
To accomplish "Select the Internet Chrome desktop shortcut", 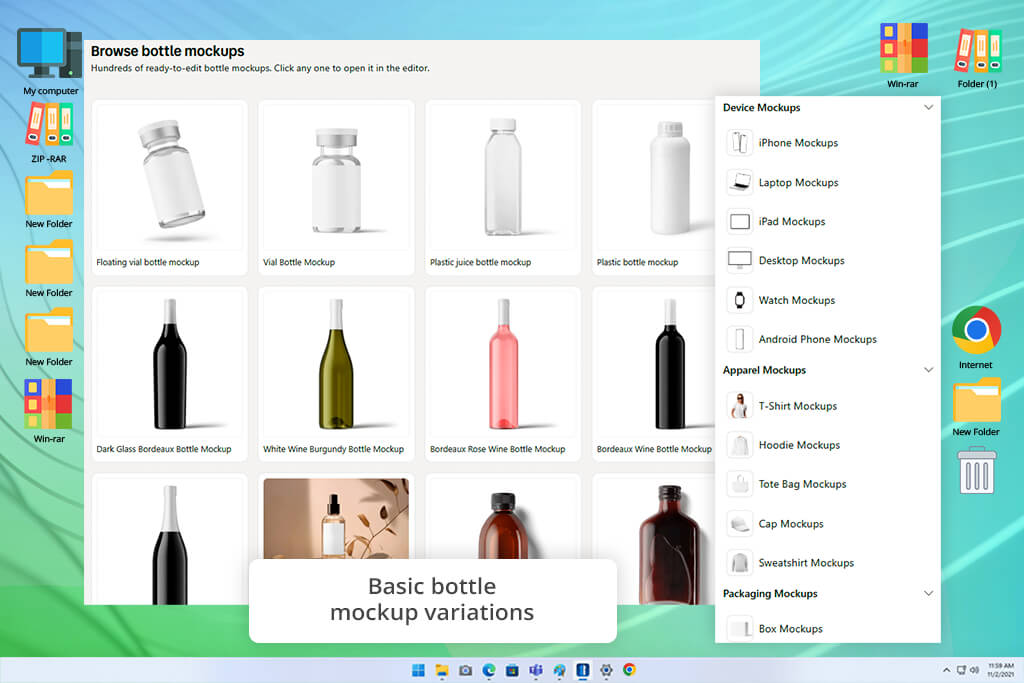I will point(976,338).
